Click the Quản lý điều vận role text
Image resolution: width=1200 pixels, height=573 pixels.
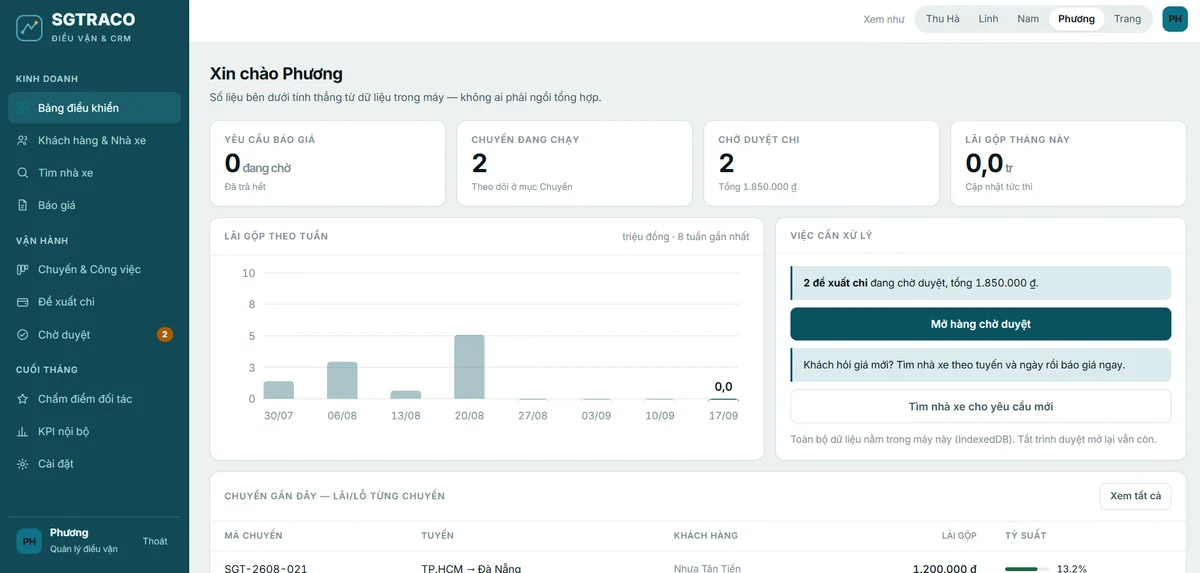(84, 549)
